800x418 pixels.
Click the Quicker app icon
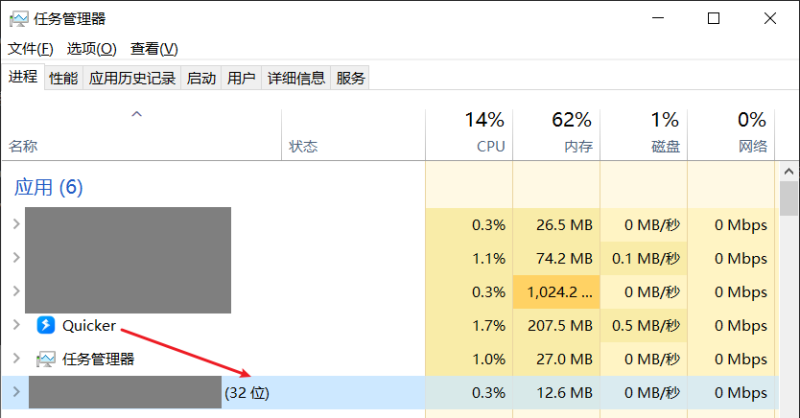(x=45, y=325)
